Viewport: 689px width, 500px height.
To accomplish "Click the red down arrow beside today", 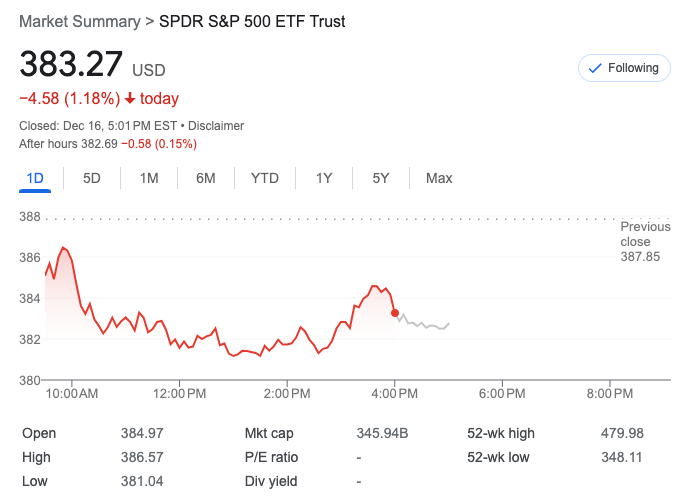I will coord(130,98).
